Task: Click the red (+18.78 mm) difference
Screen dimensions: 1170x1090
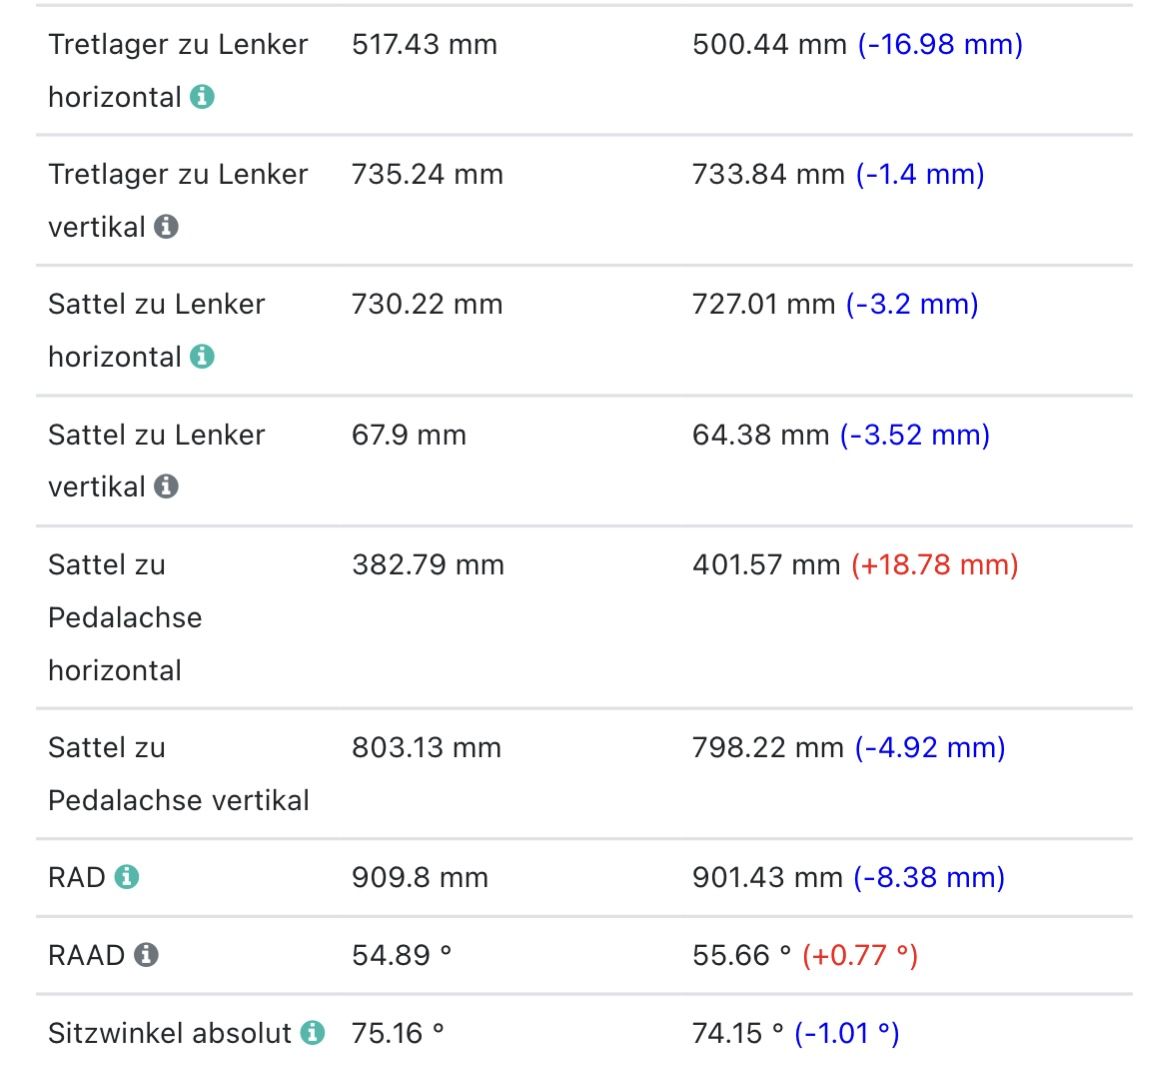Action: tap(934, 565)
